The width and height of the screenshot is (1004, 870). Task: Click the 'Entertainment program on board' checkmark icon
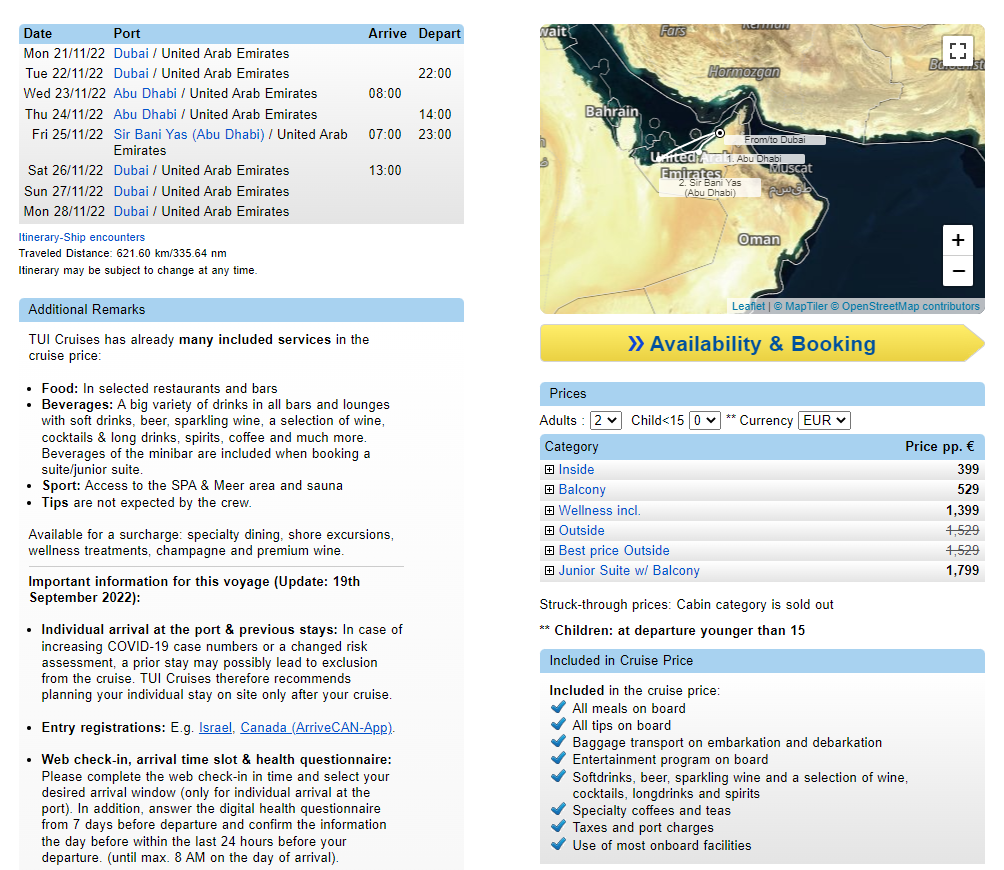(558, 759)
